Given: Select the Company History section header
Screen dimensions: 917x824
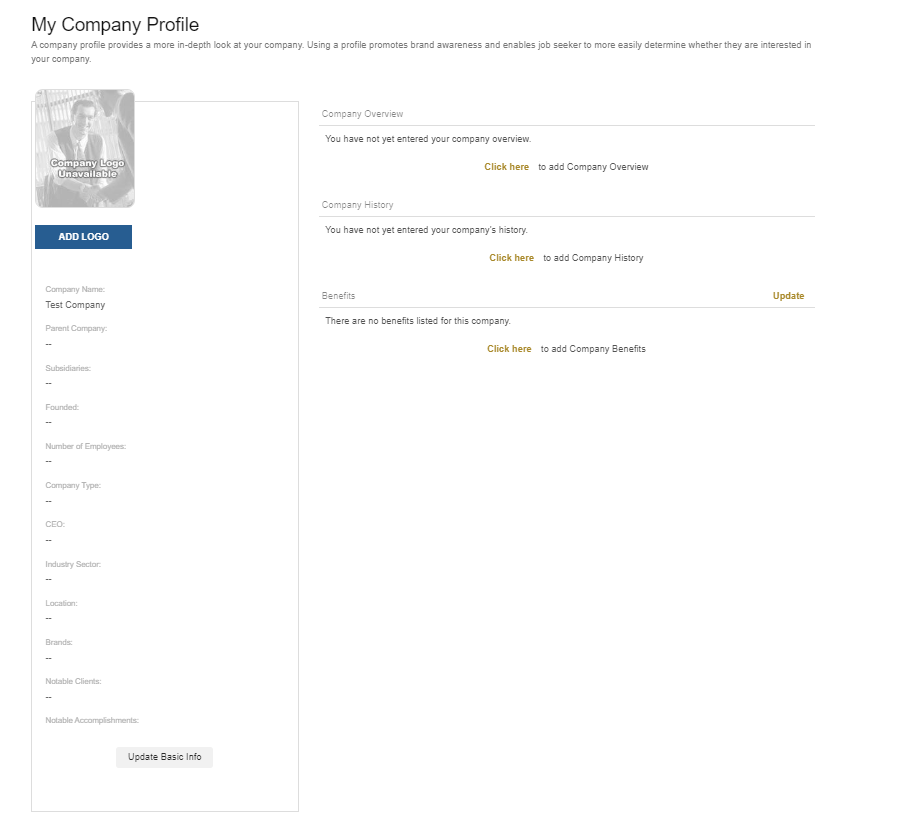Looking at the screenshot, I should [357, 205].
